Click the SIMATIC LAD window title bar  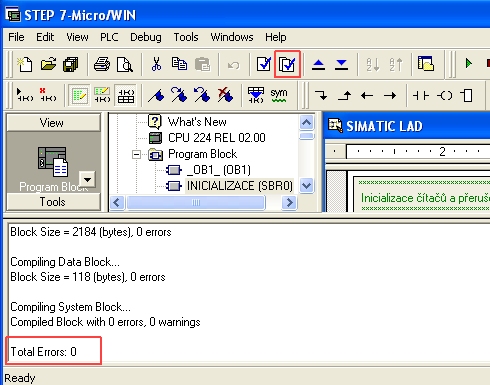[x=407, y=126]
